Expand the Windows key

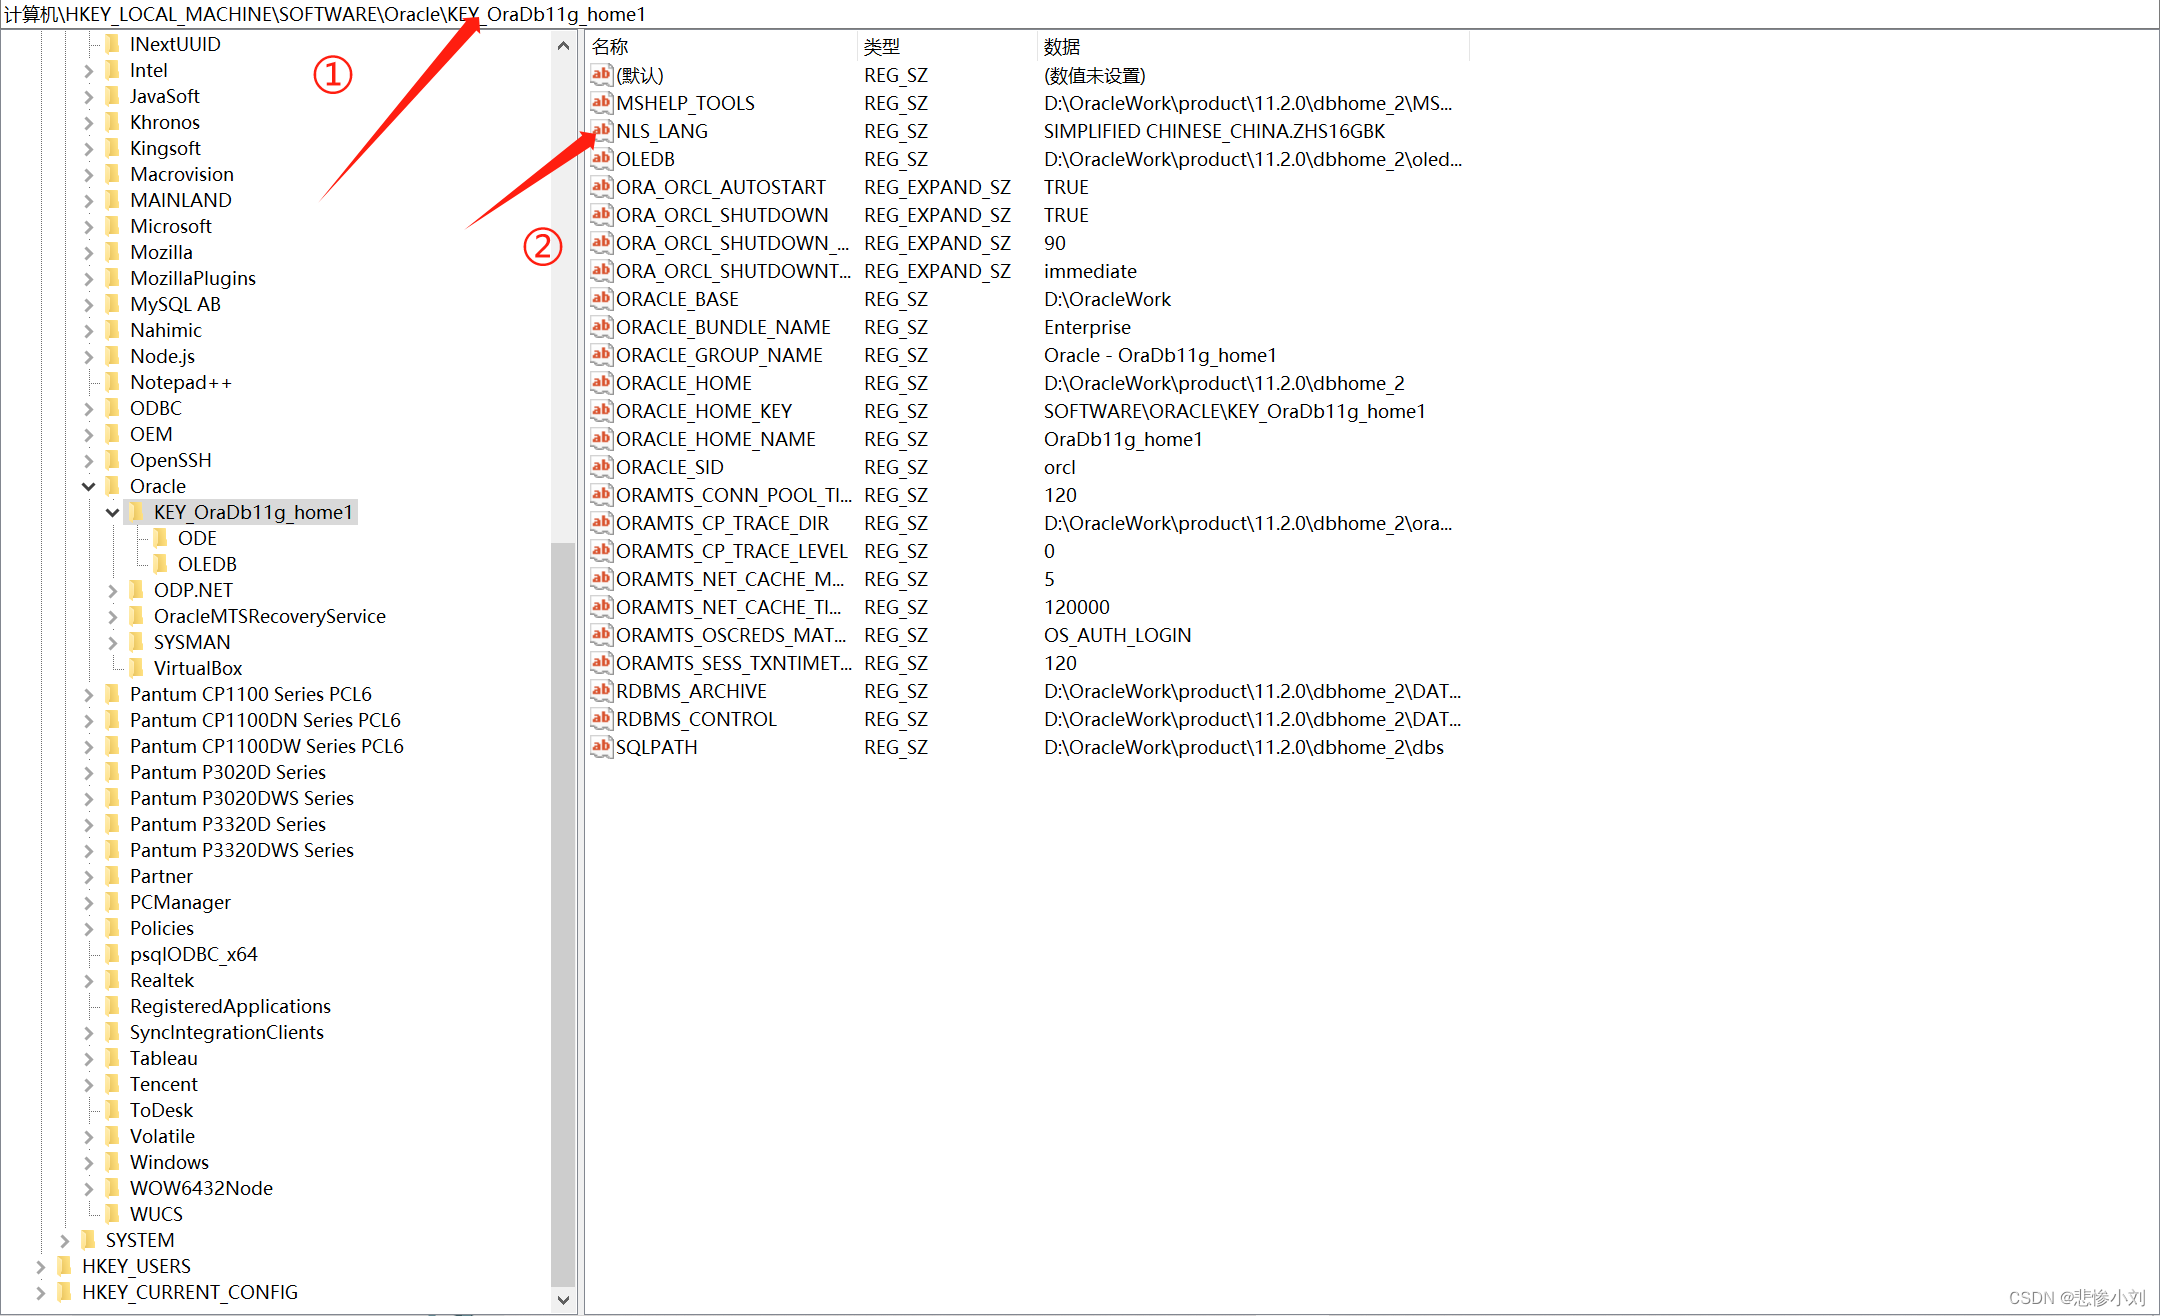point(89,1162)
